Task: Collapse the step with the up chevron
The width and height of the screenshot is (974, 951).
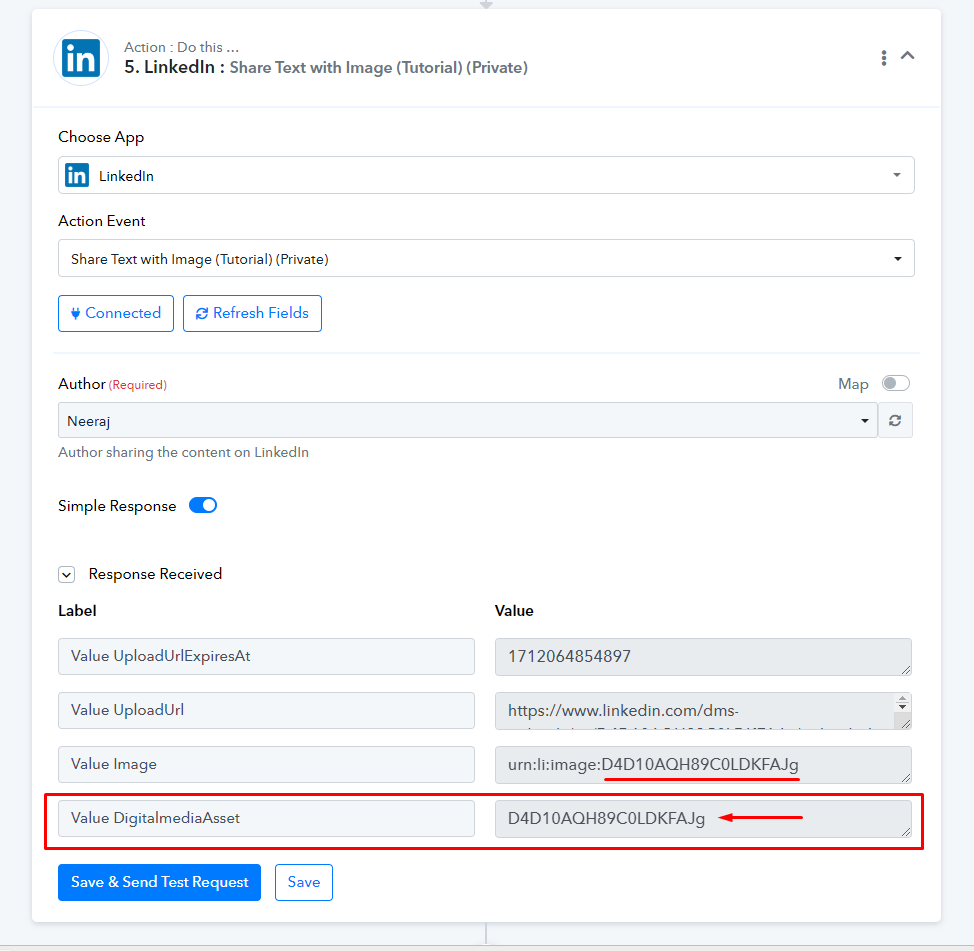Action: 908,55
